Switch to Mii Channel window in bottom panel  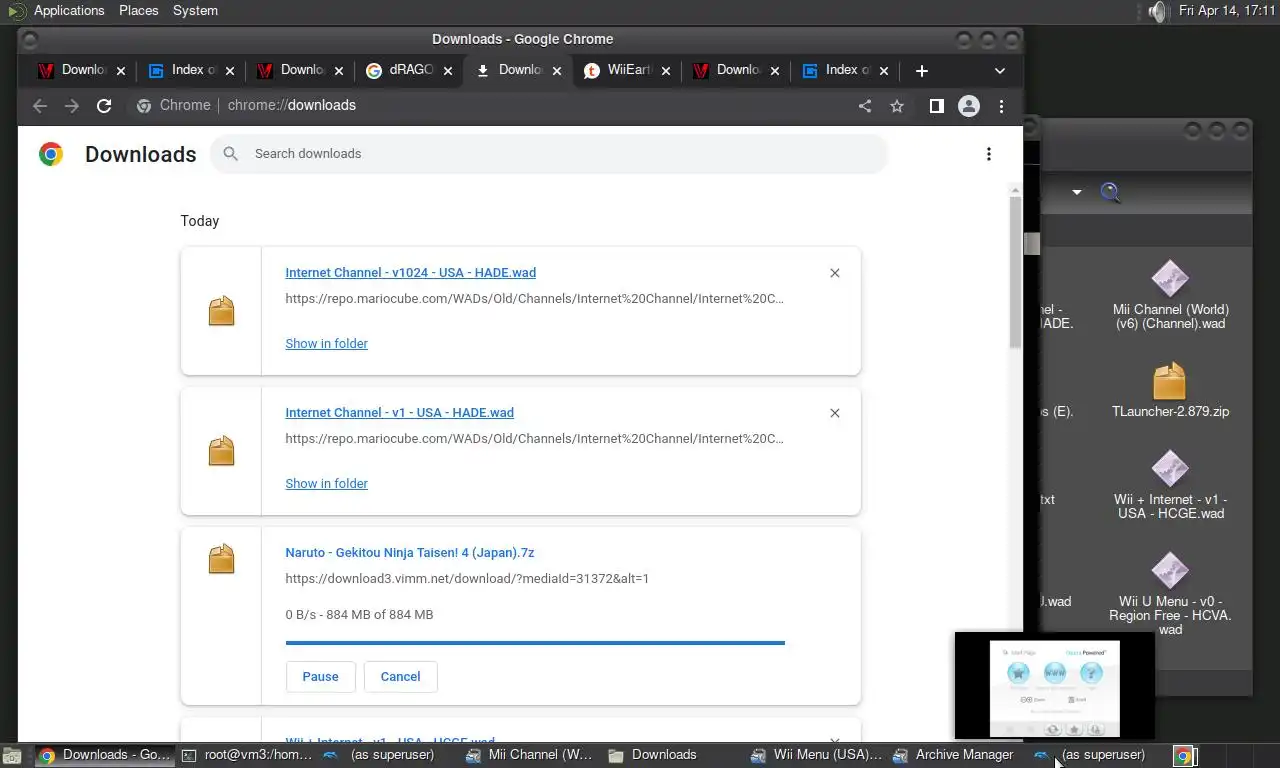[x=529, y=755]
